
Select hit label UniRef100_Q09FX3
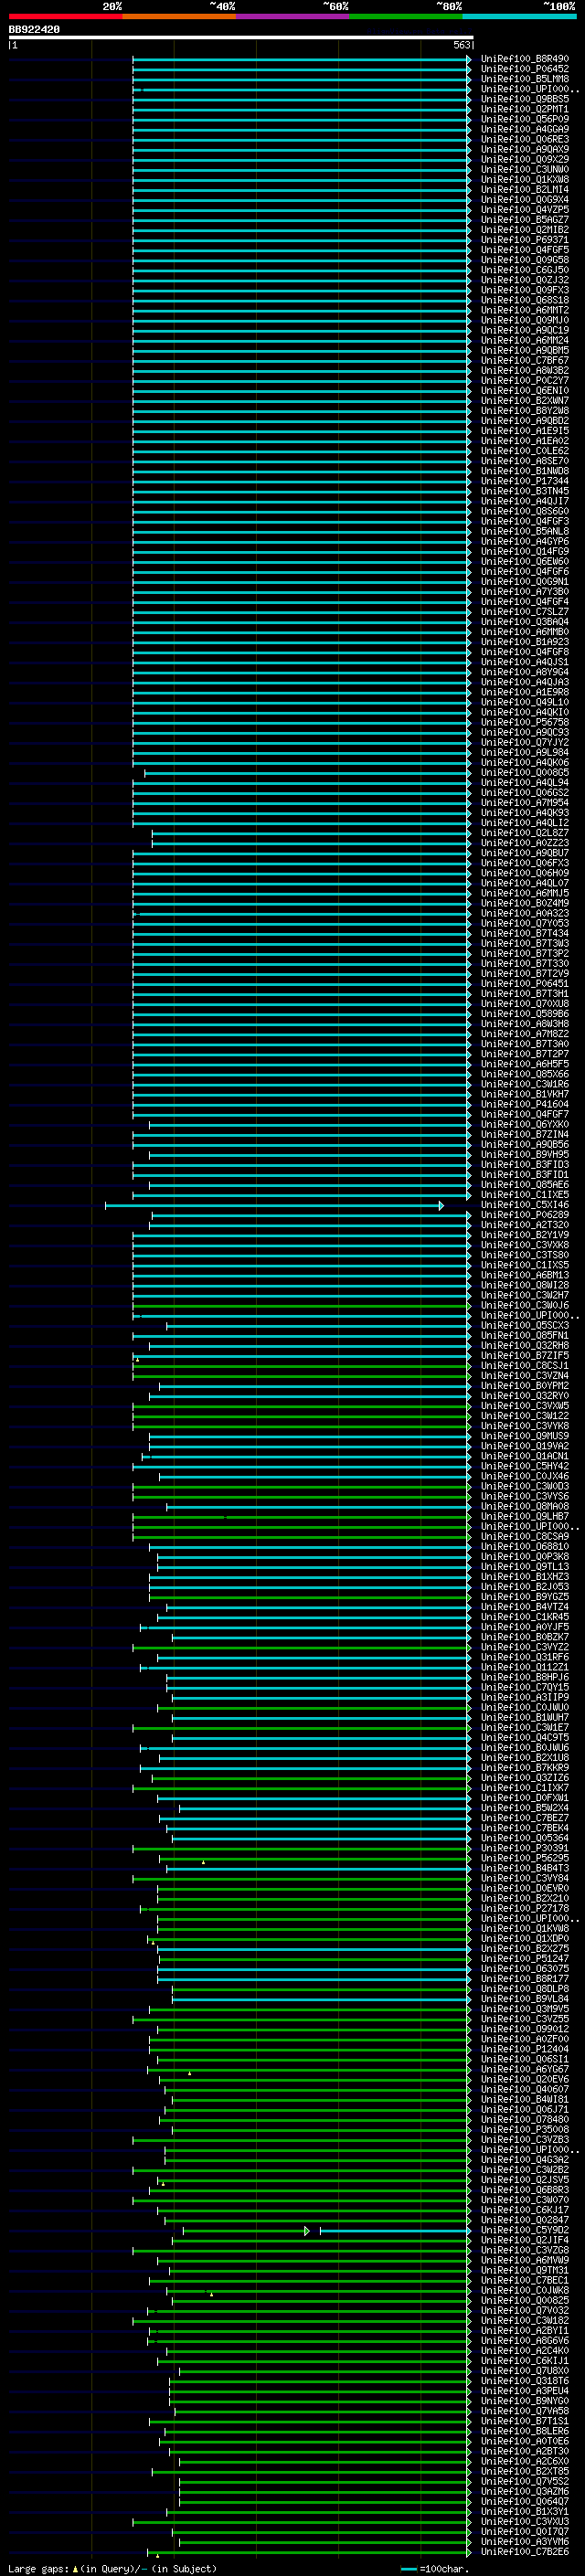525,290
